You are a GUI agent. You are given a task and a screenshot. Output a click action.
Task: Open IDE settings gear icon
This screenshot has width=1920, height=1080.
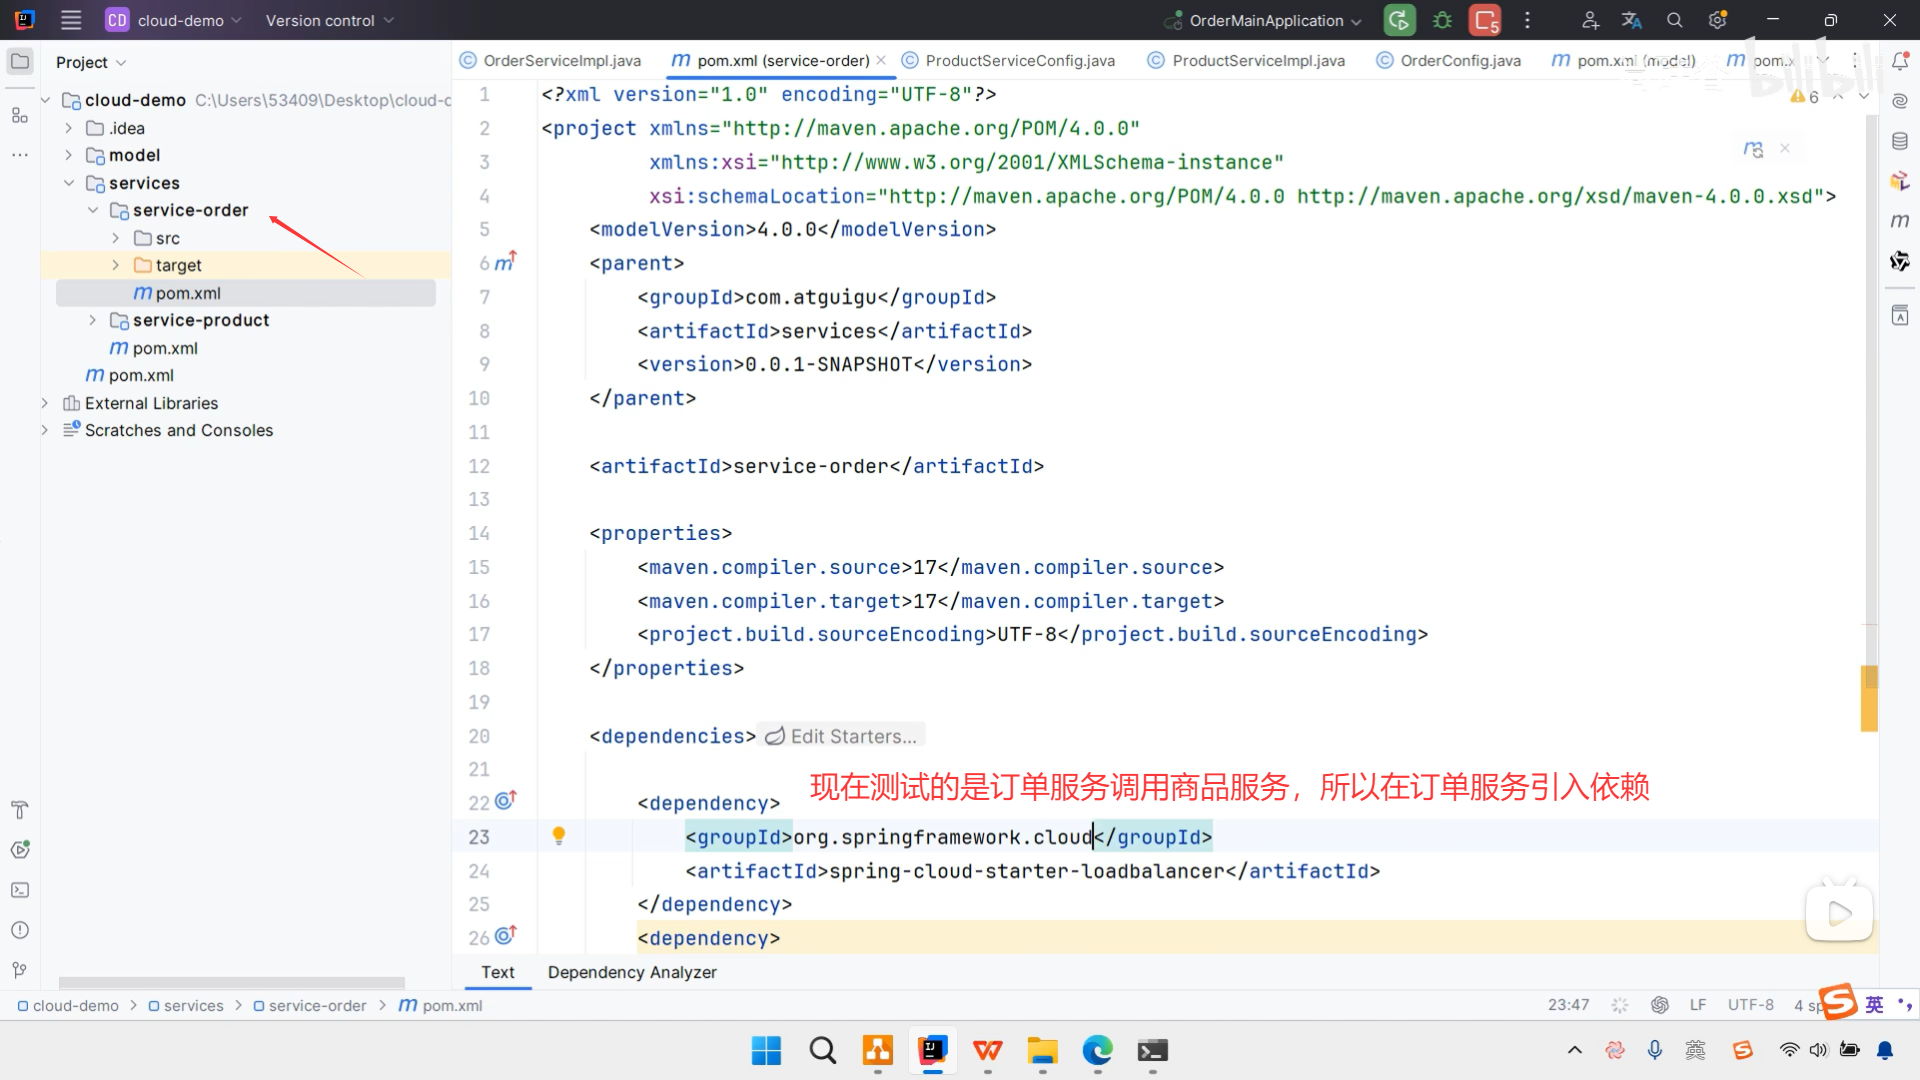[x=1718, y=20]
